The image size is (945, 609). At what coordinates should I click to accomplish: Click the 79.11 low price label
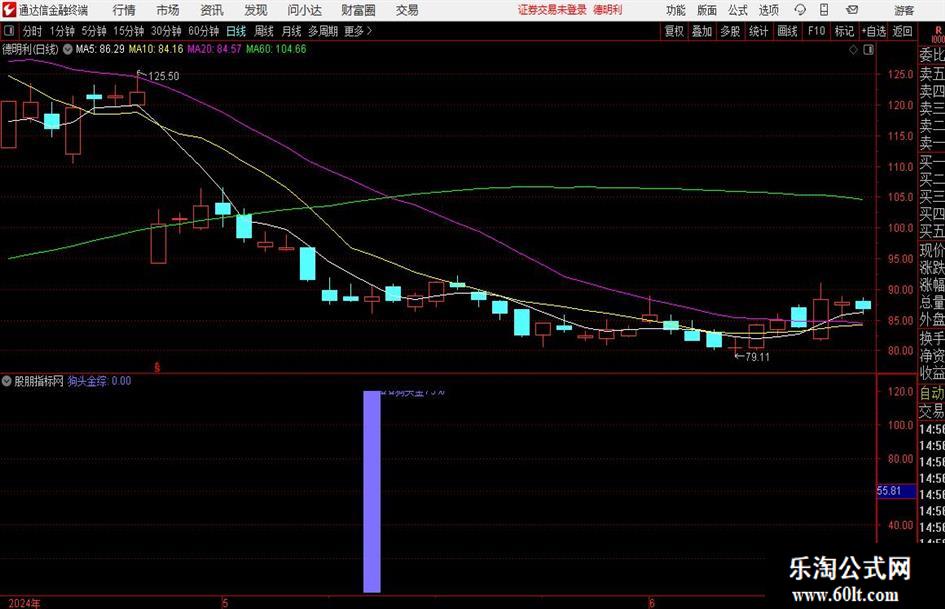(x=758, y=357)
